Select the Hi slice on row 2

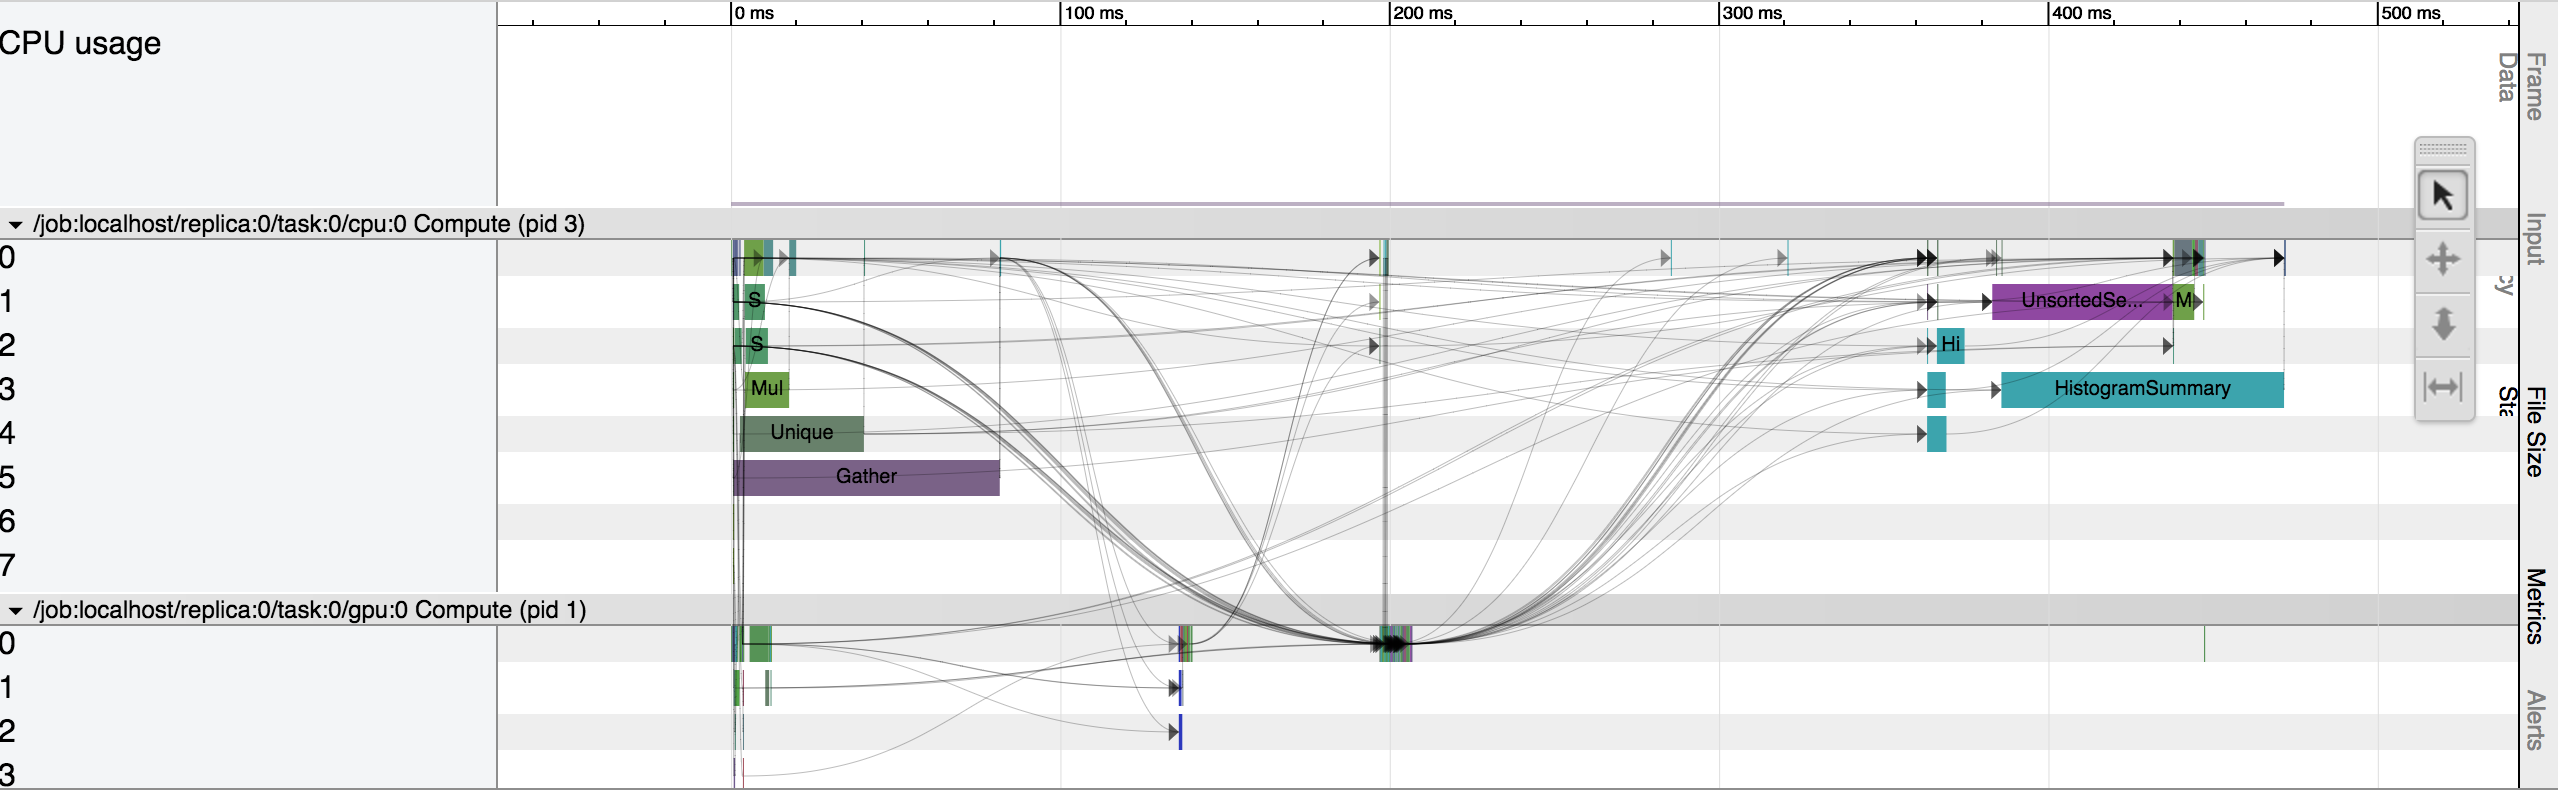pos(1950,345)
